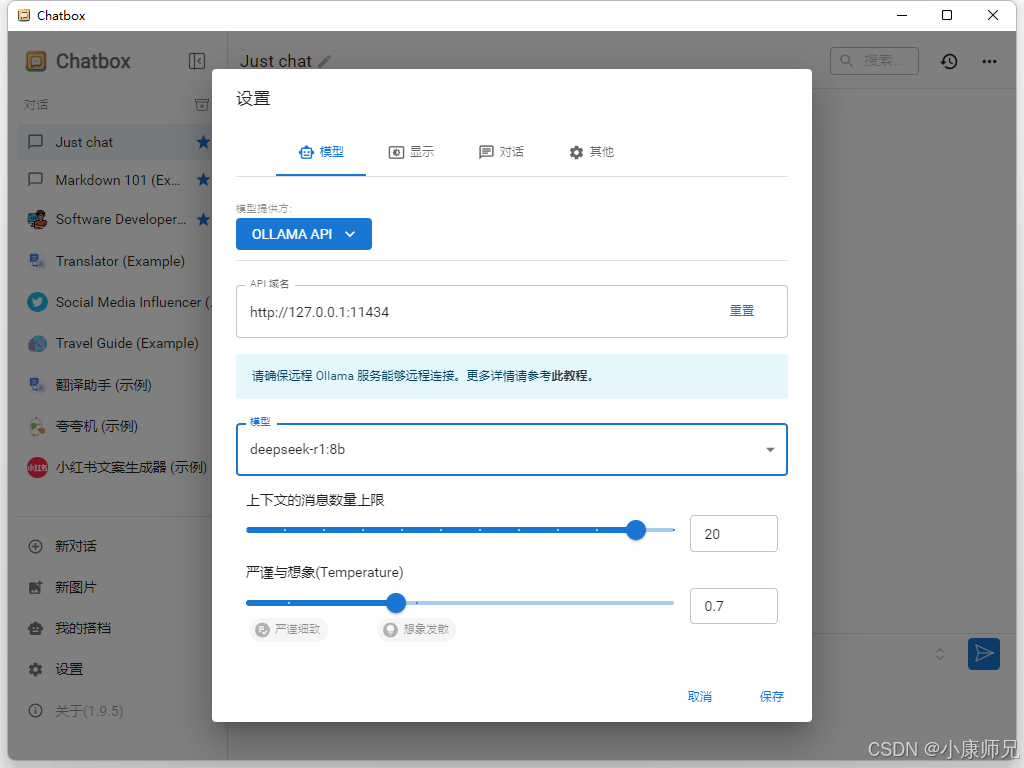Open the Social Media Influencer conversation icon
The height and width of the screenshot is (768, 1024).
[x=37, y=302]
